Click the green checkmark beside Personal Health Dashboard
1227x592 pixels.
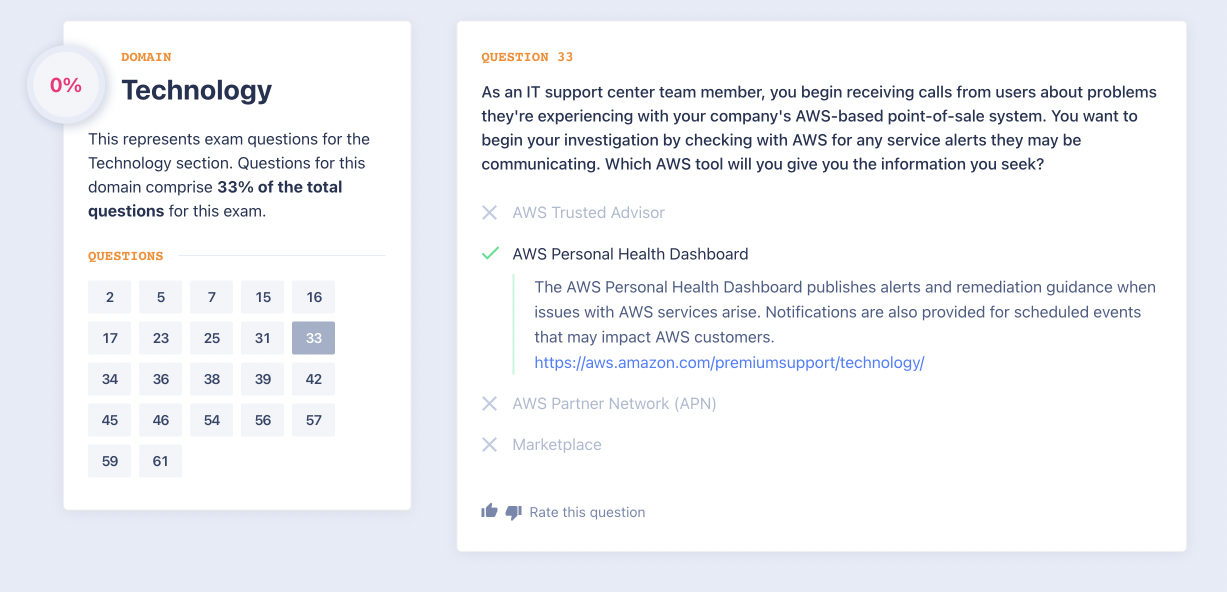coord(489,254)
